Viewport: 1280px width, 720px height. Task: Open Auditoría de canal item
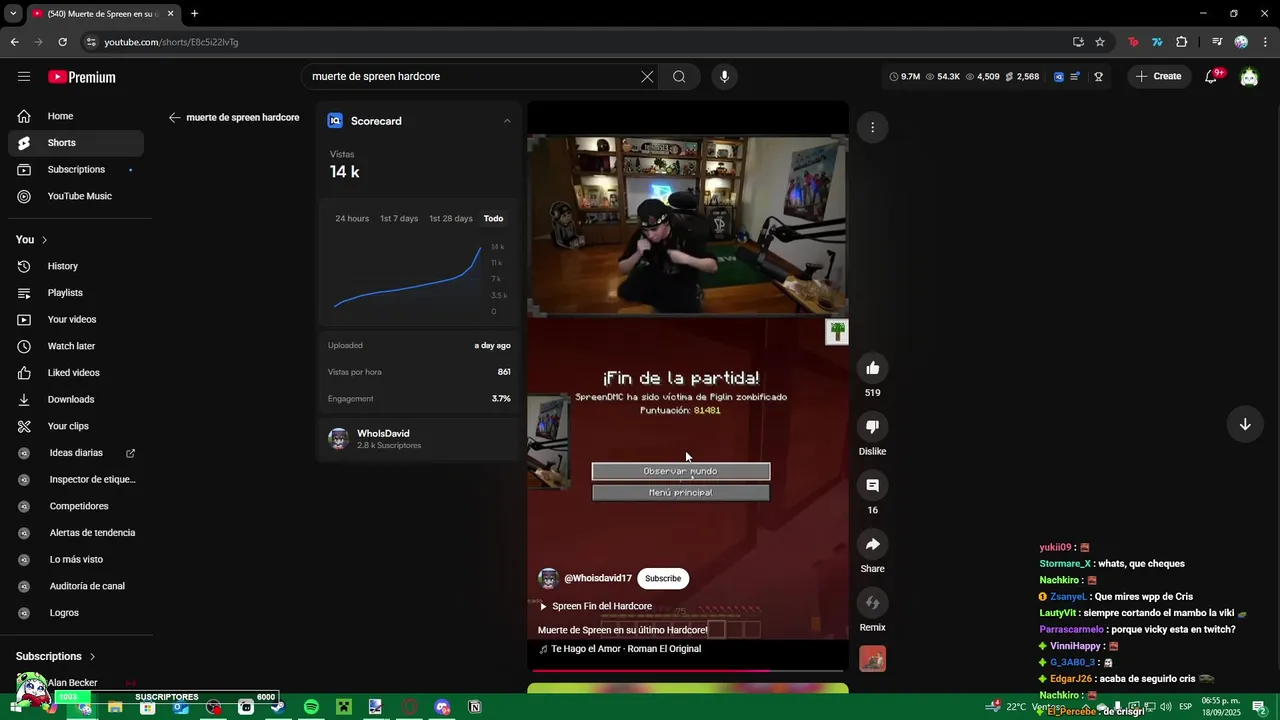[76, 586]
